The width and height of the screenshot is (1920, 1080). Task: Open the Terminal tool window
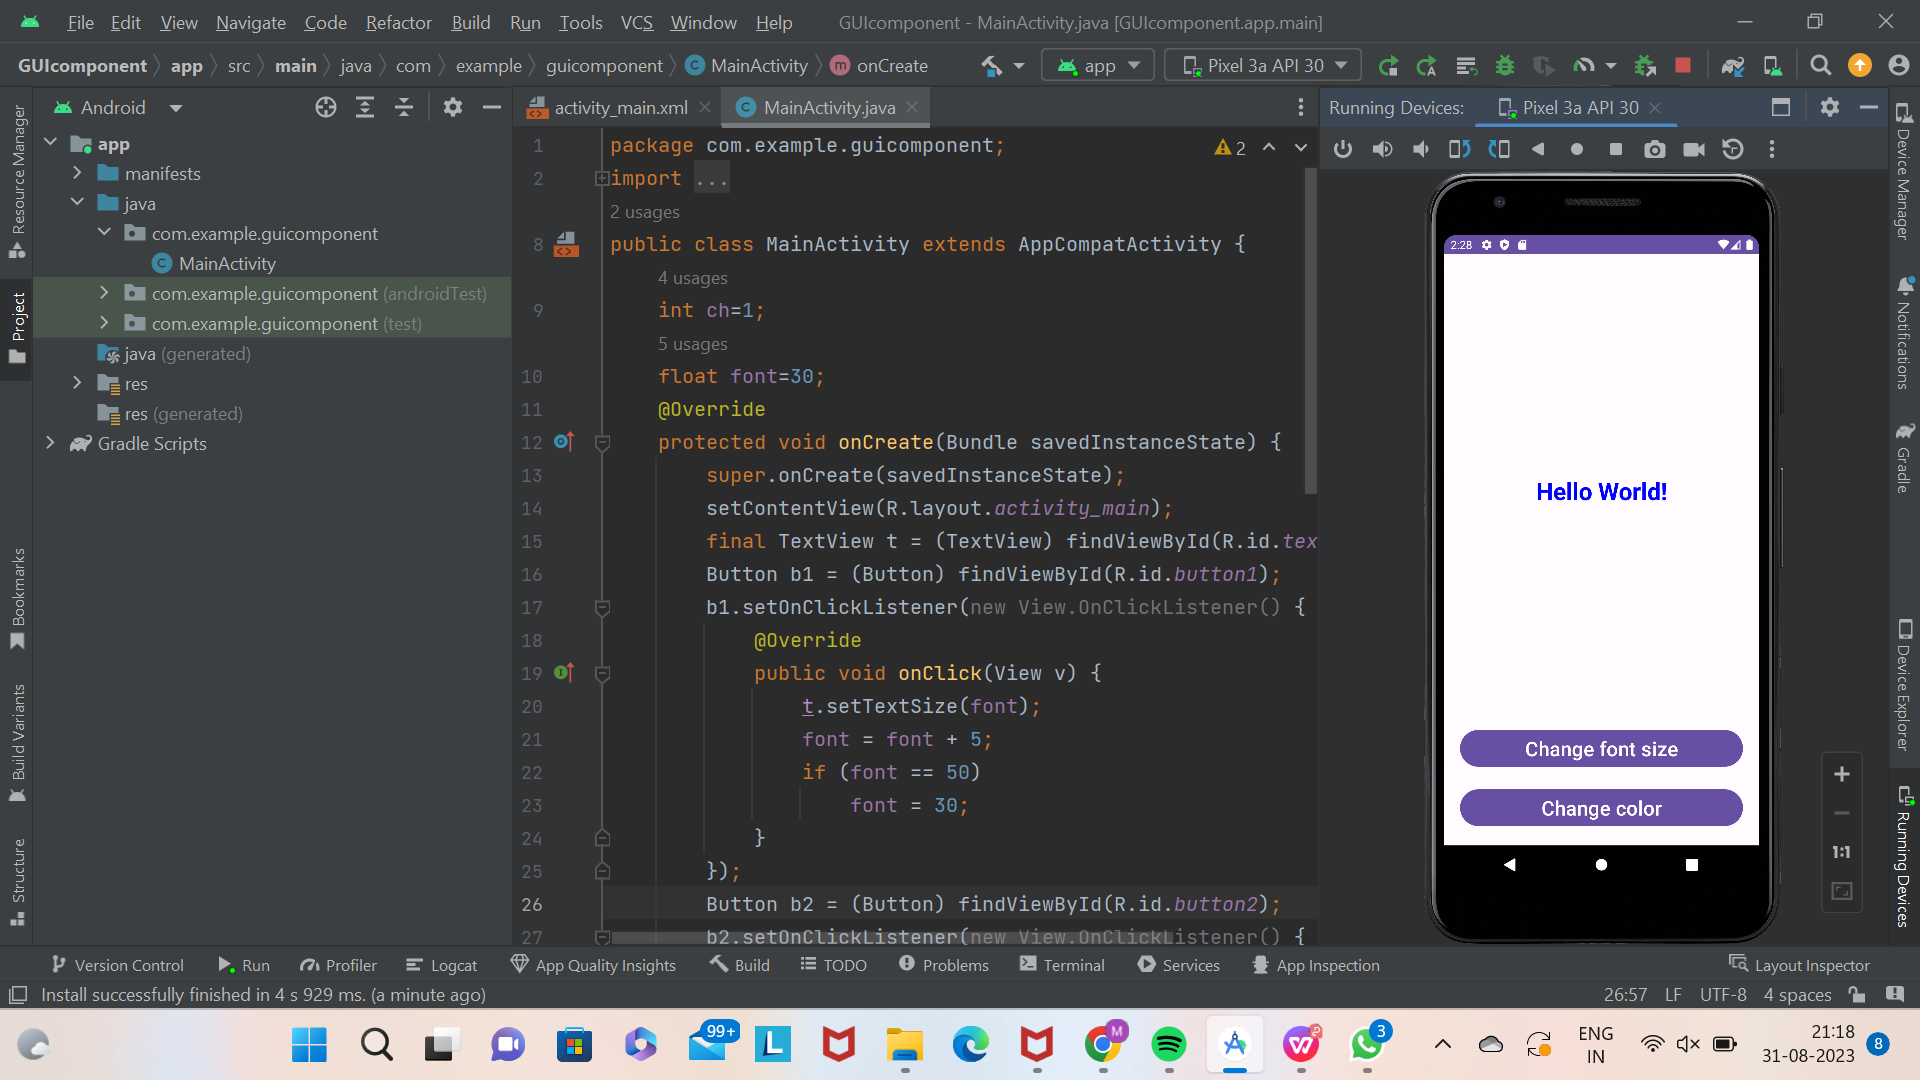(1073, 964)
